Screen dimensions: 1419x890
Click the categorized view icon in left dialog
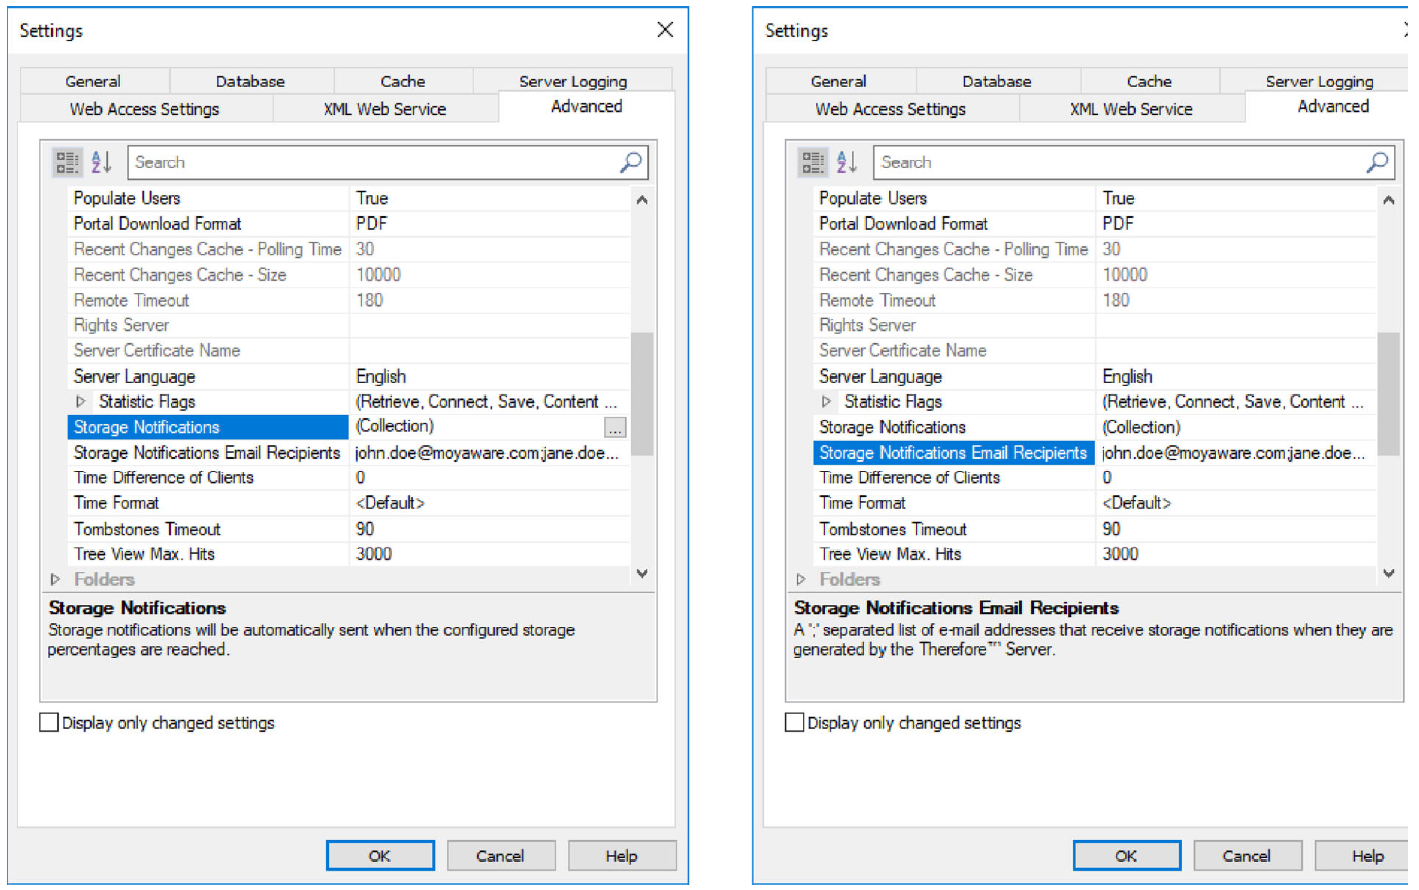pyautogui.click(x=67, y=162)
